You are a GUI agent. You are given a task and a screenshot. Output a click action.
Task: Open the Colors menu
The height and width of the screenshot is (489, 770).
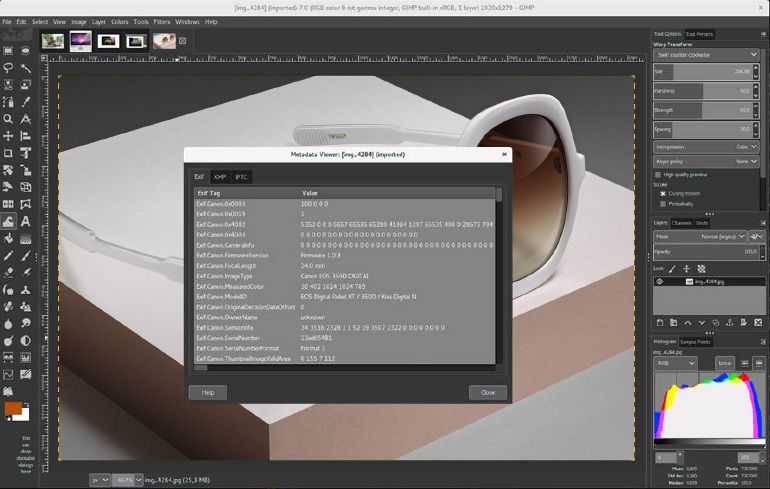pyautogui.click(x=119, y=22)
